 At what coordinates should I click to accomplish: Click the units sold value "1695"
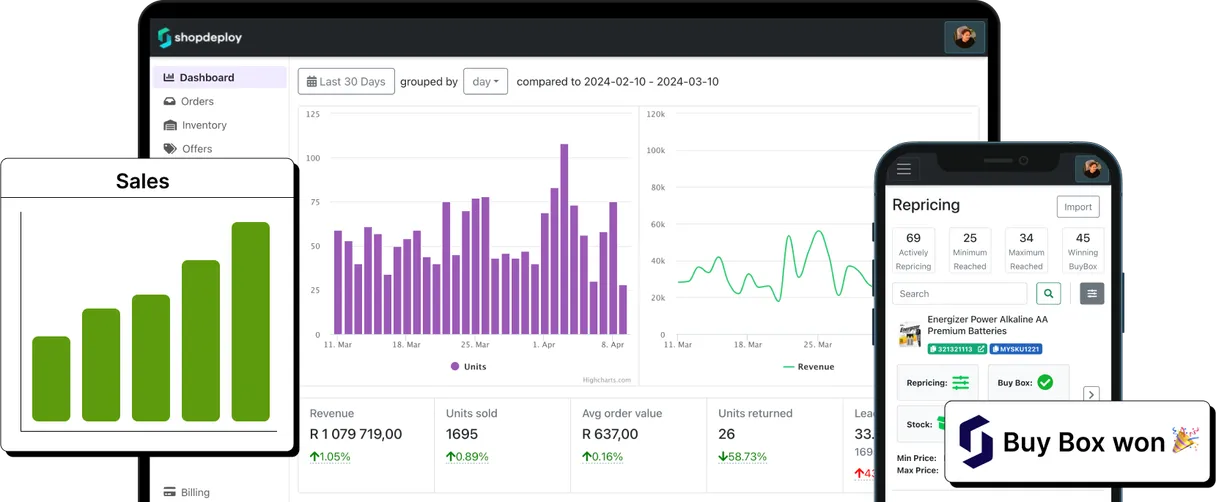coord(462,434)
